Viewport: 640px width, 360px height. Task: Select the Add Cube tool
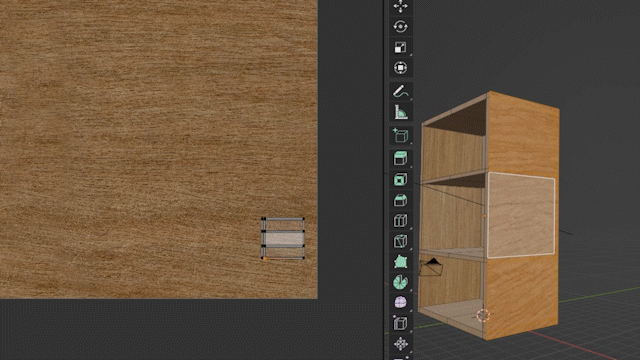coord(400,136)
